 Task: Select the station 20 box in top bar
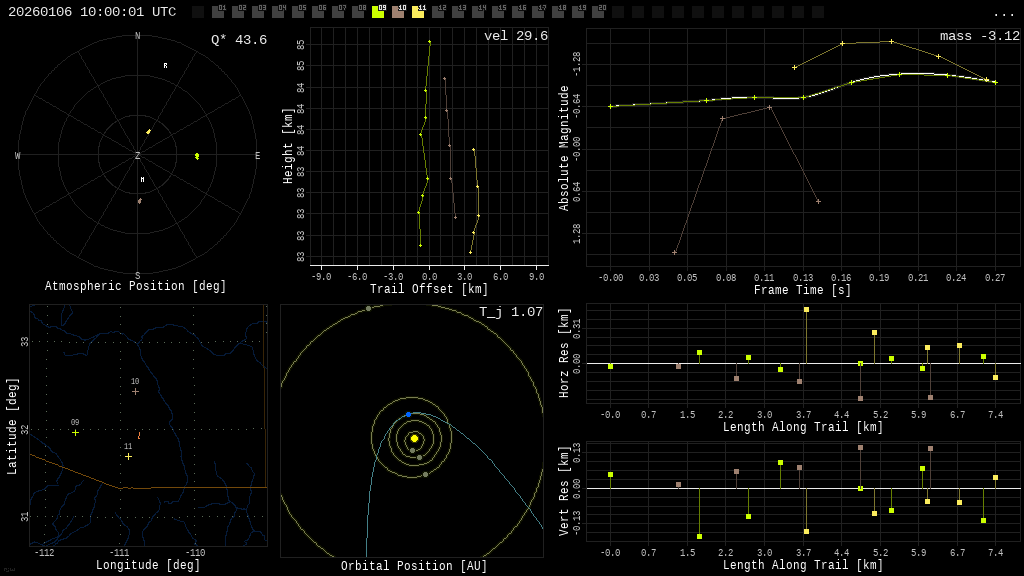click(598, 12)
